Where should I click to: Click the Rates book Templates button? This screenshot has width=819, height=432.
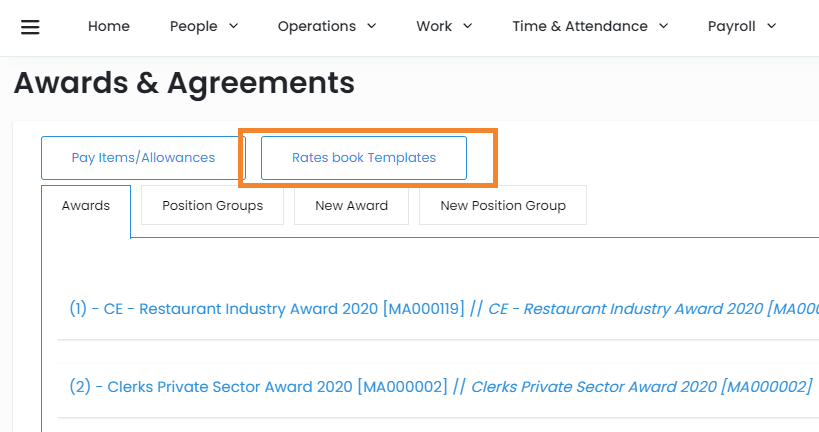[364, 158]
